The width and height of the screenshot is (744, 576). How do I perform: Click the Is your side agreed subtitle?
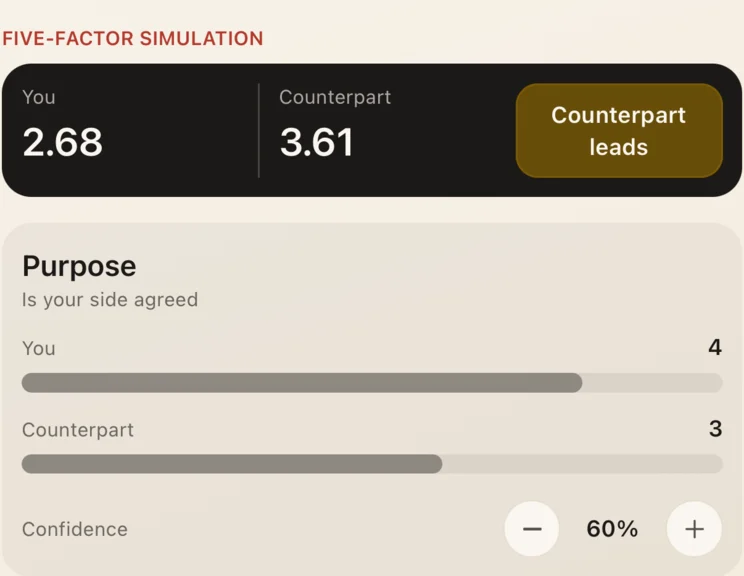(x=110, y=300)
